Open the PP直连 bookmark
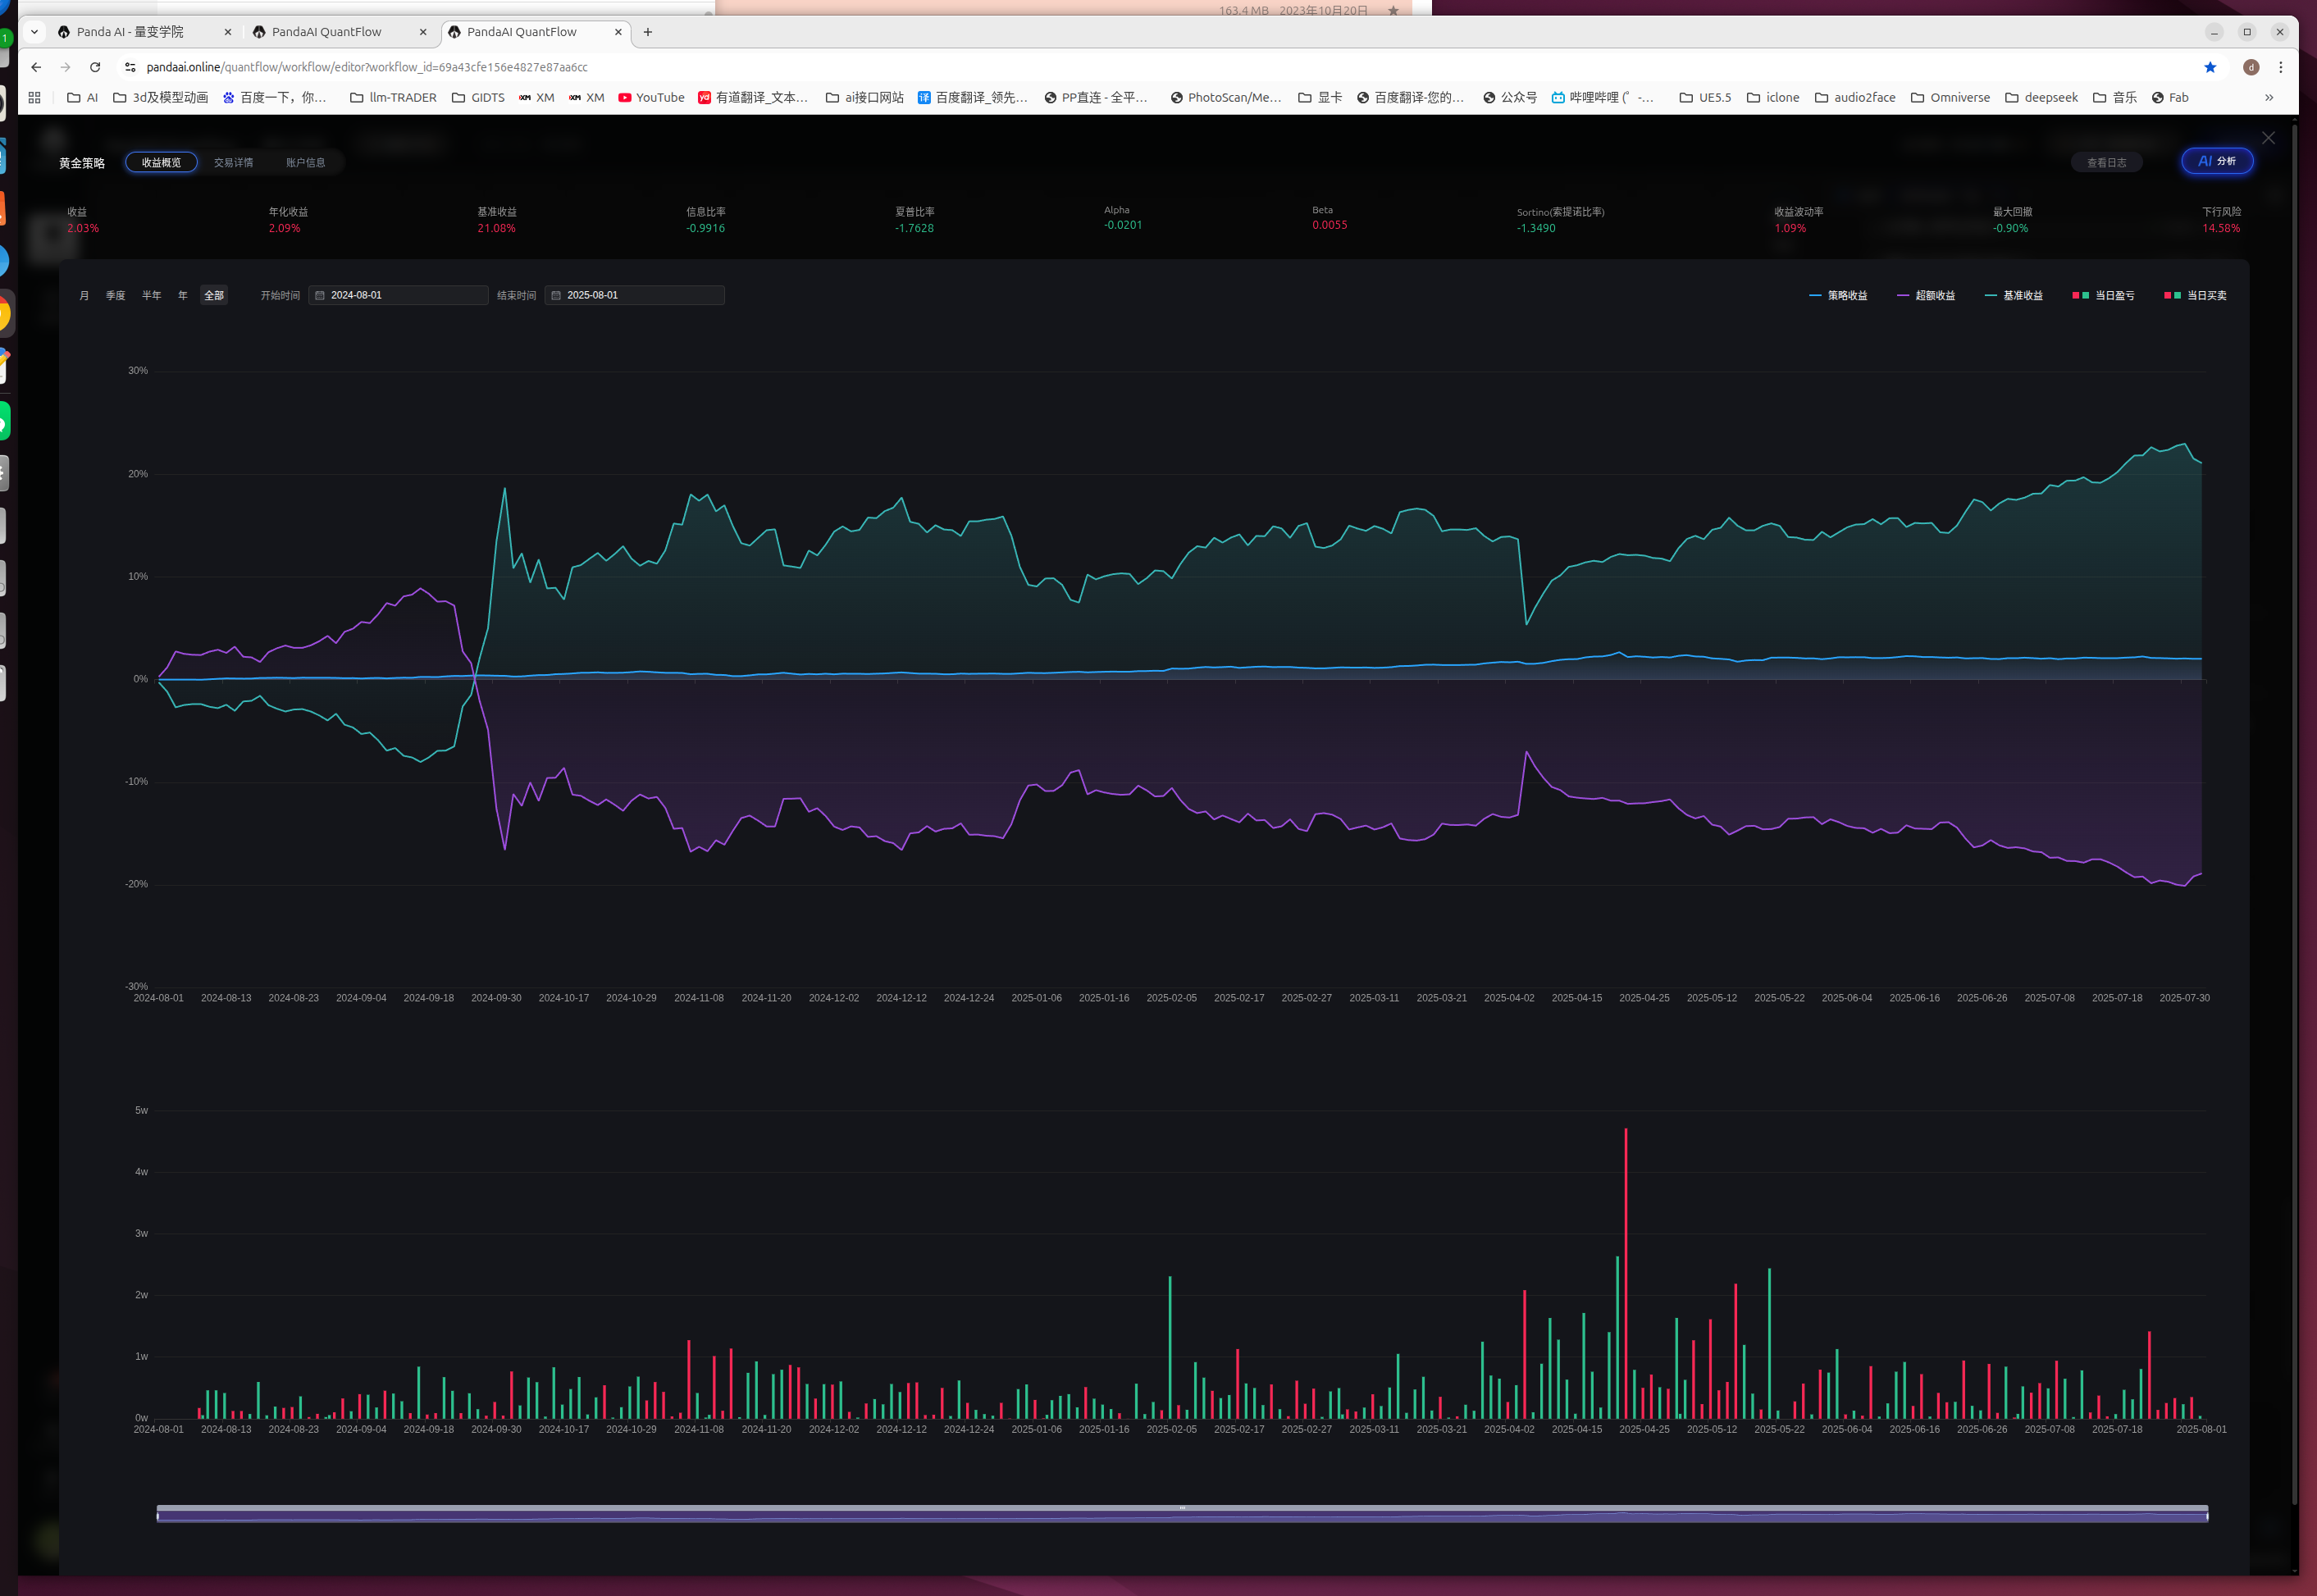Image resolution: width=2317 pixels, height=1596 pixels. (x=1096, y=97)
